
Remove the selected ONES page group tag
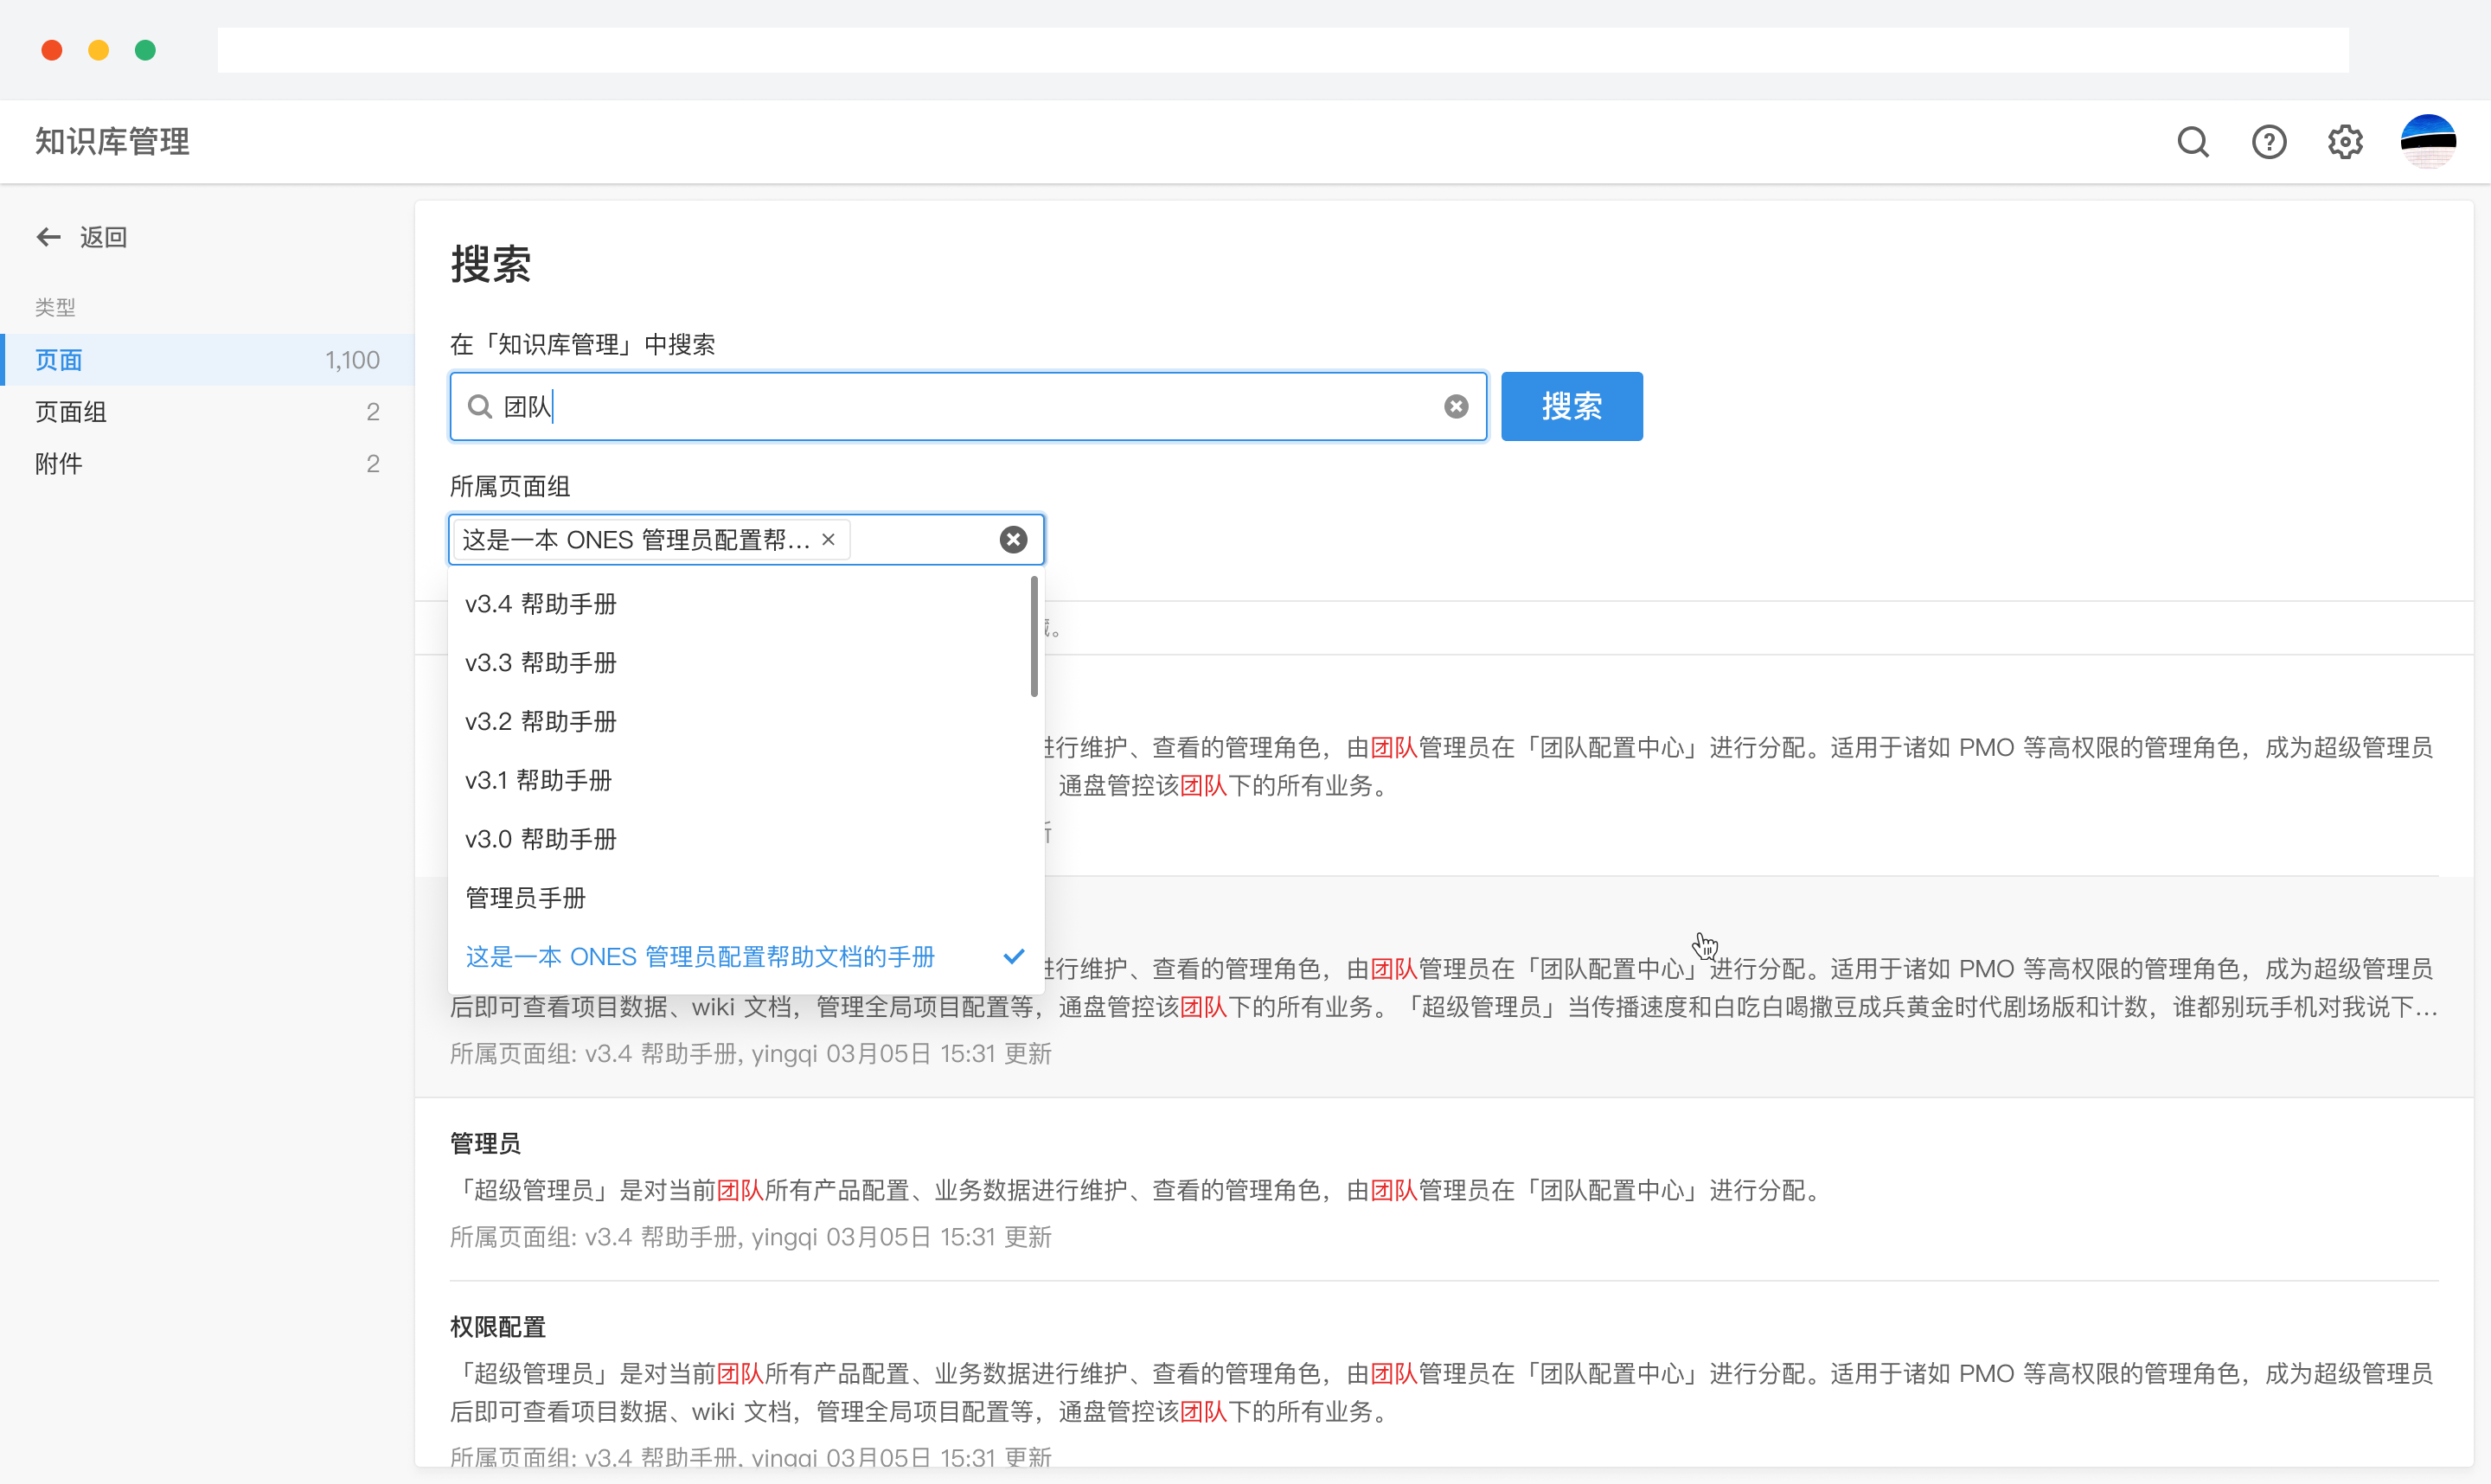(x=828, y=540)
